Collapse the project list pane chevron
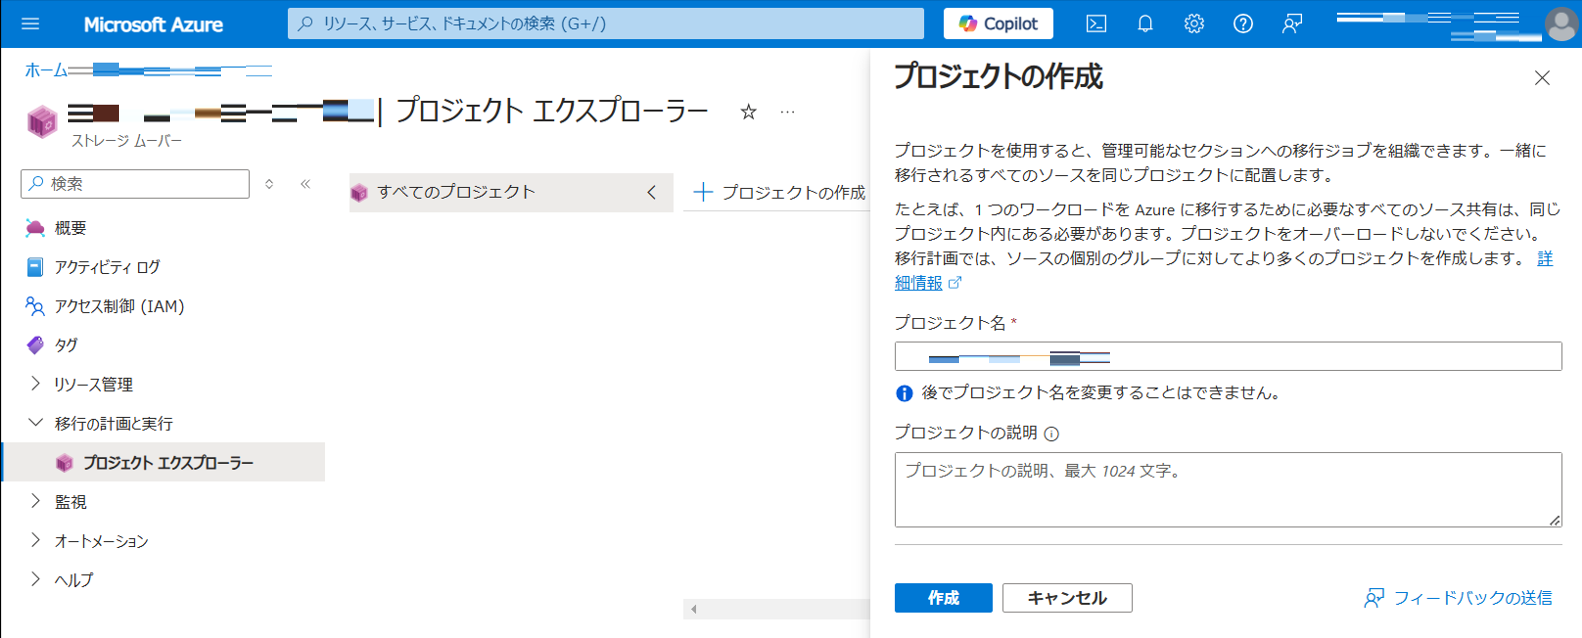1582x638 pixels. (652, 192)
